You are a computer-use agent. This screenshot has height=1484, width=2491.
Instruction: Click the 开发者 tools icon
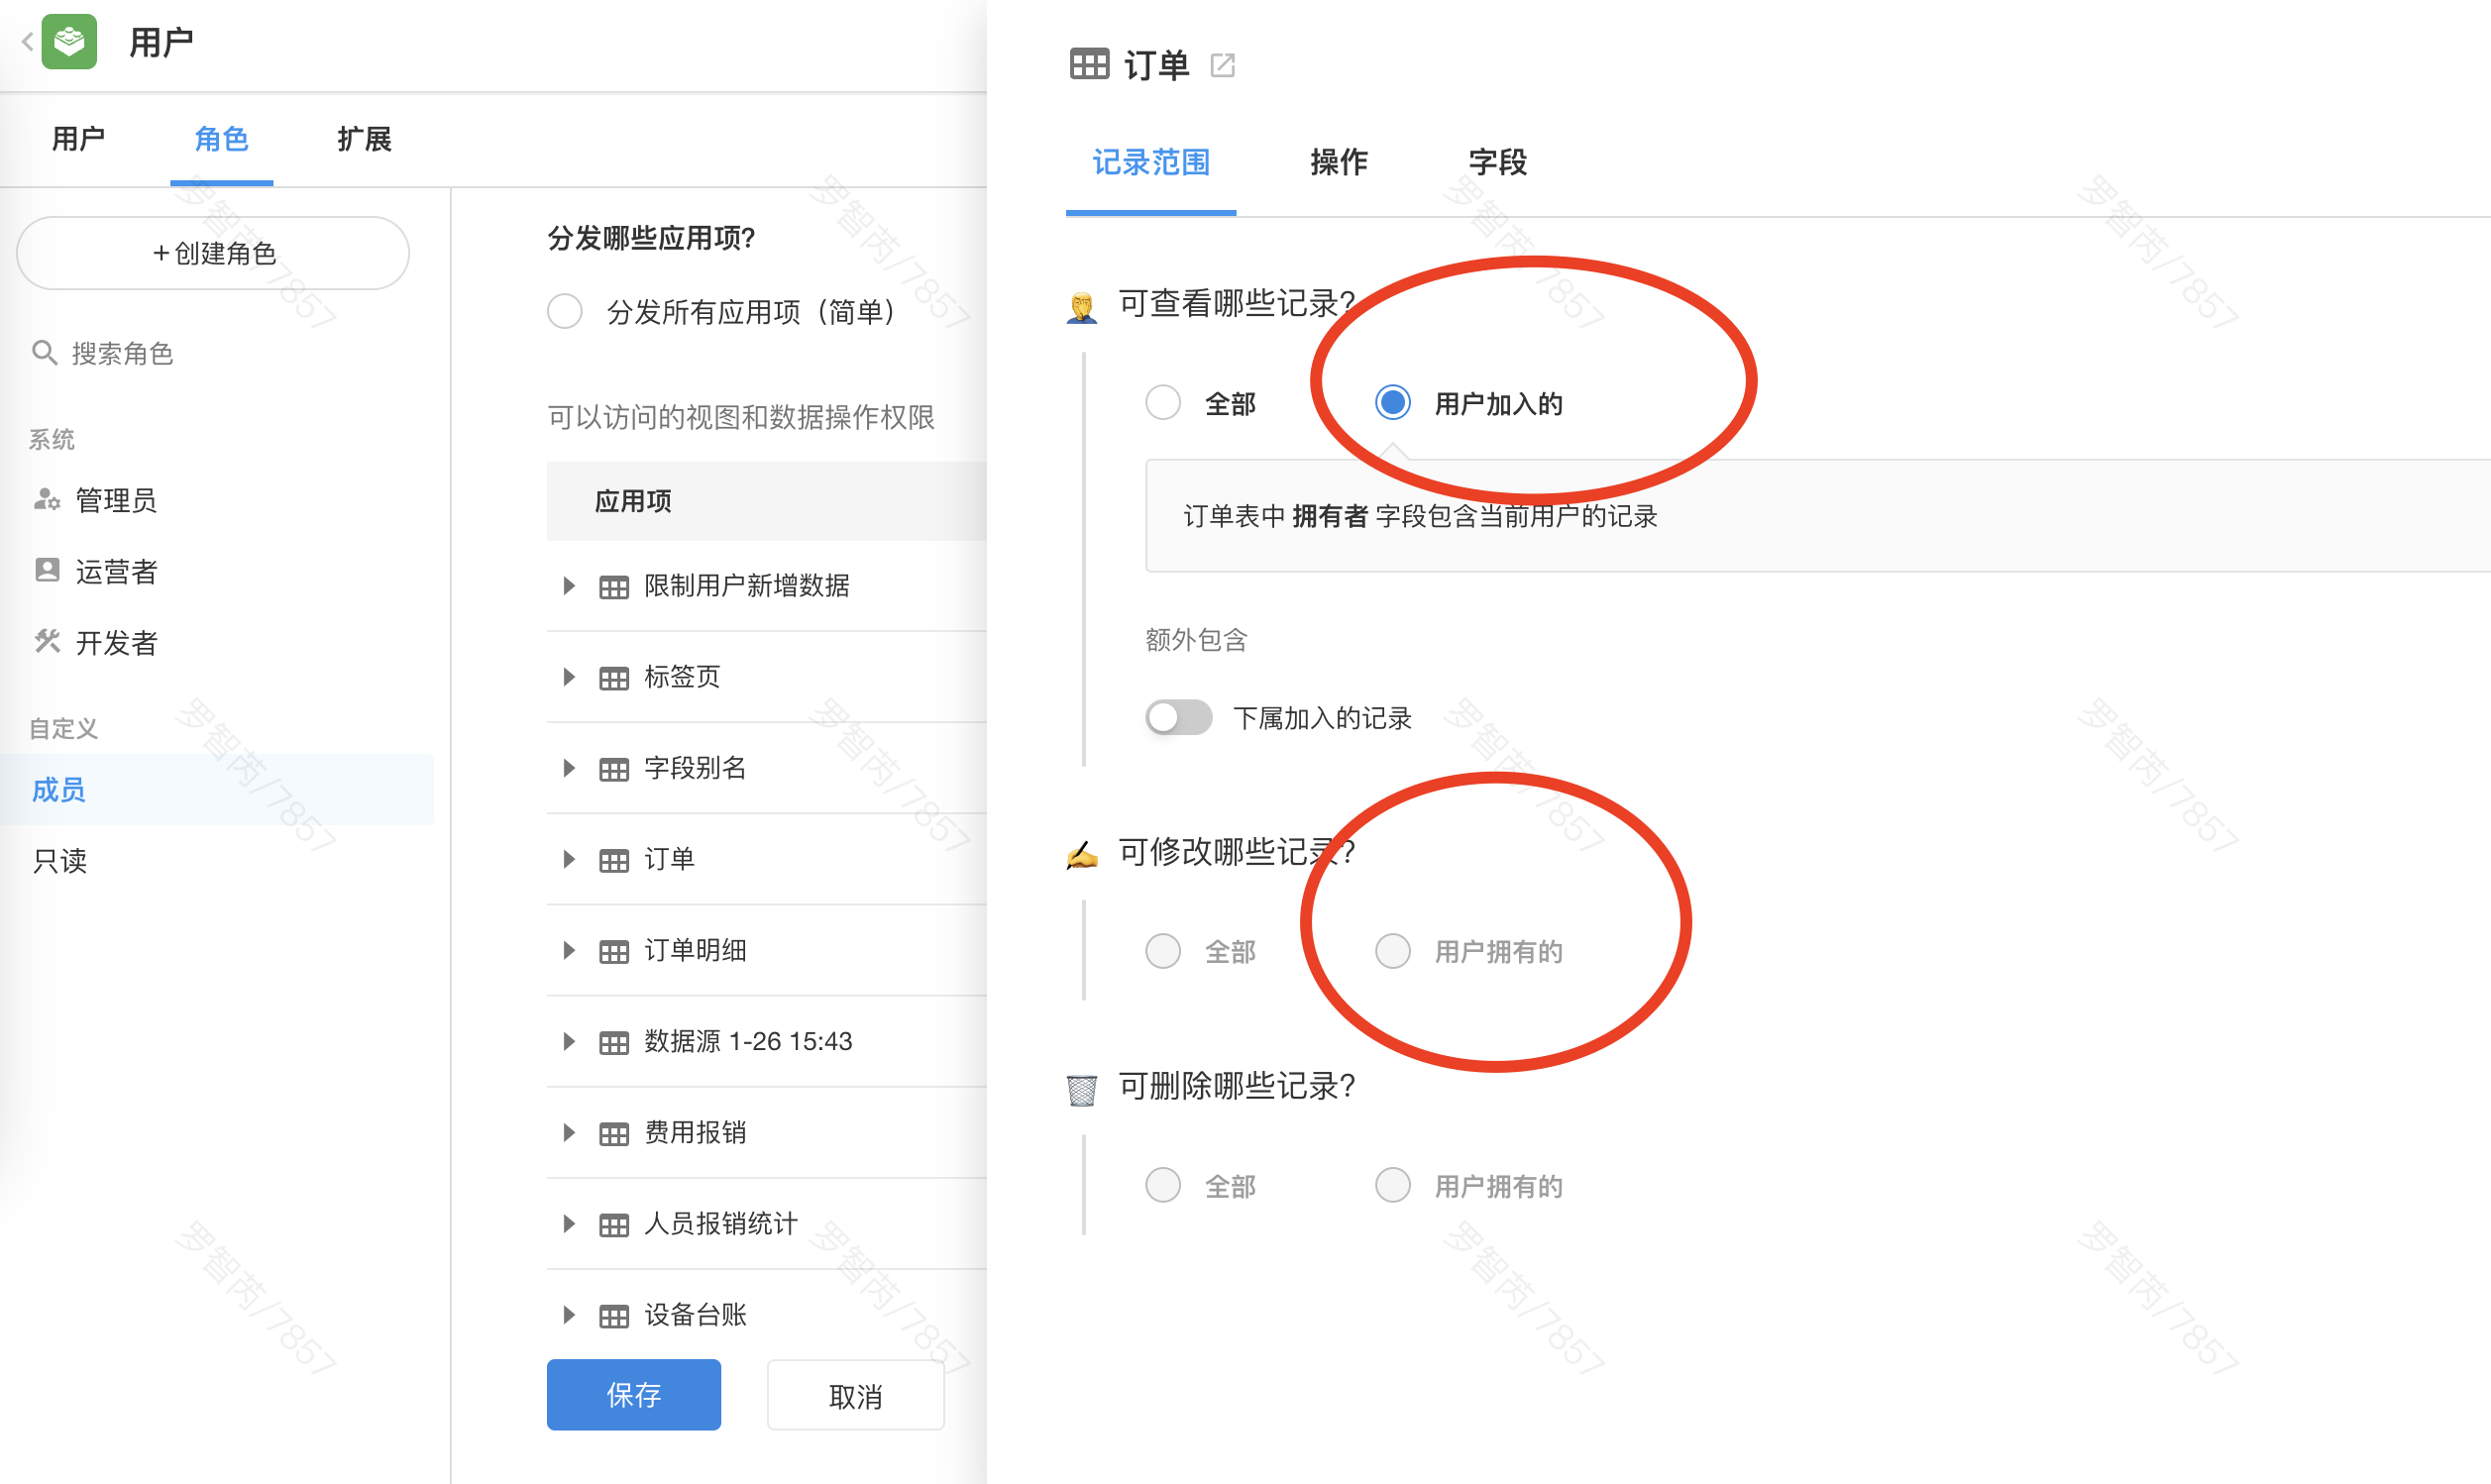[46, 641]
